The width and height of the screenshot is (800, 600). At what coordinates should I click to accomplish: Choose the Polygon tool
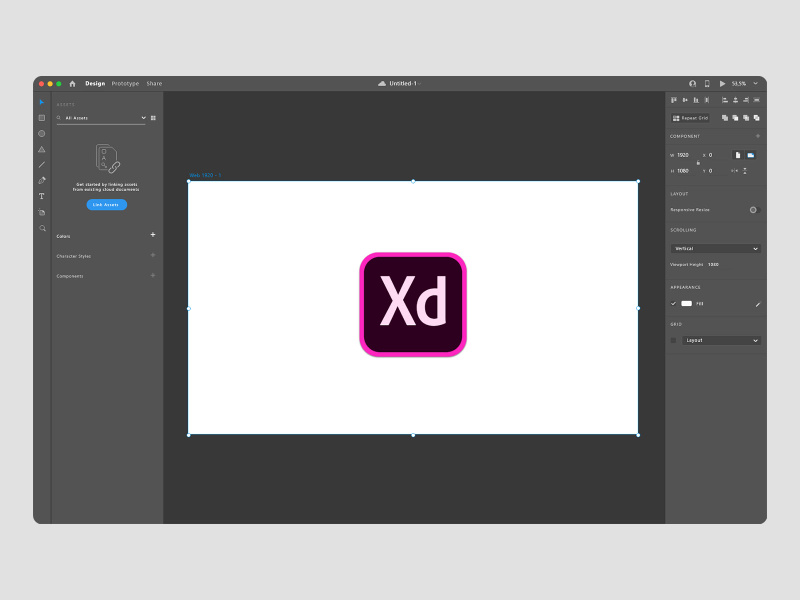click(42, 149)
